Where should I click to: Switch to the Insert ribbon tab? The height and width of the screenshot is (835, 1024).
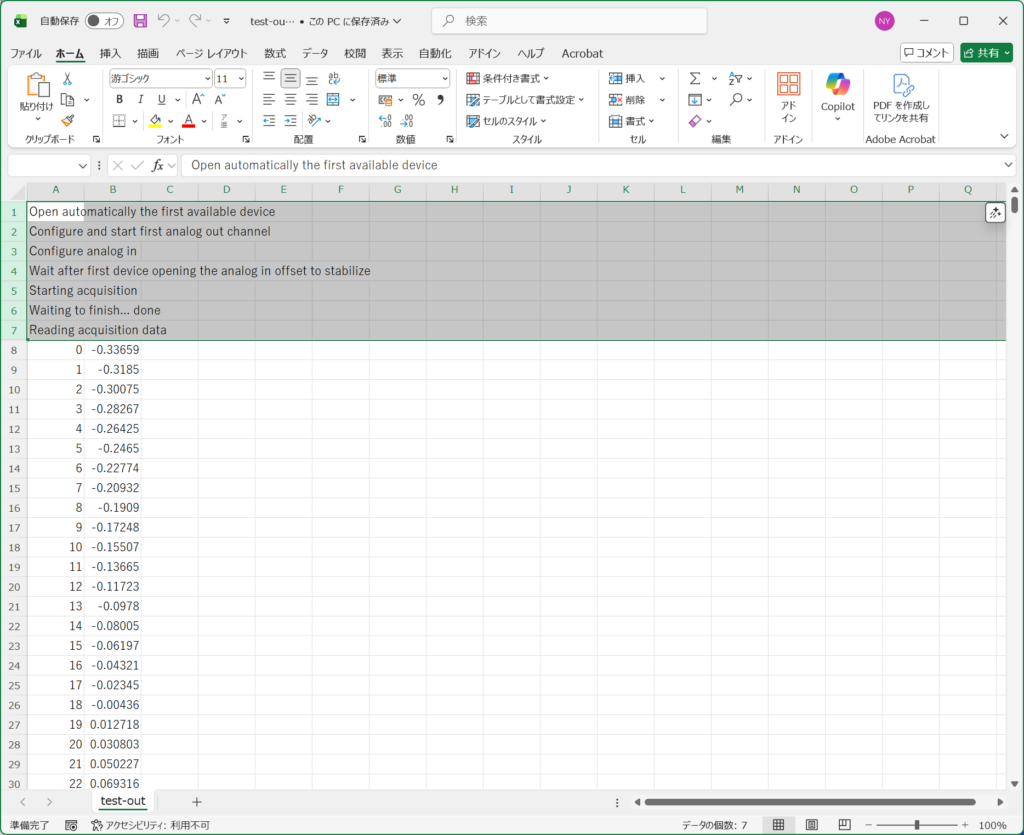coord(110,53)
